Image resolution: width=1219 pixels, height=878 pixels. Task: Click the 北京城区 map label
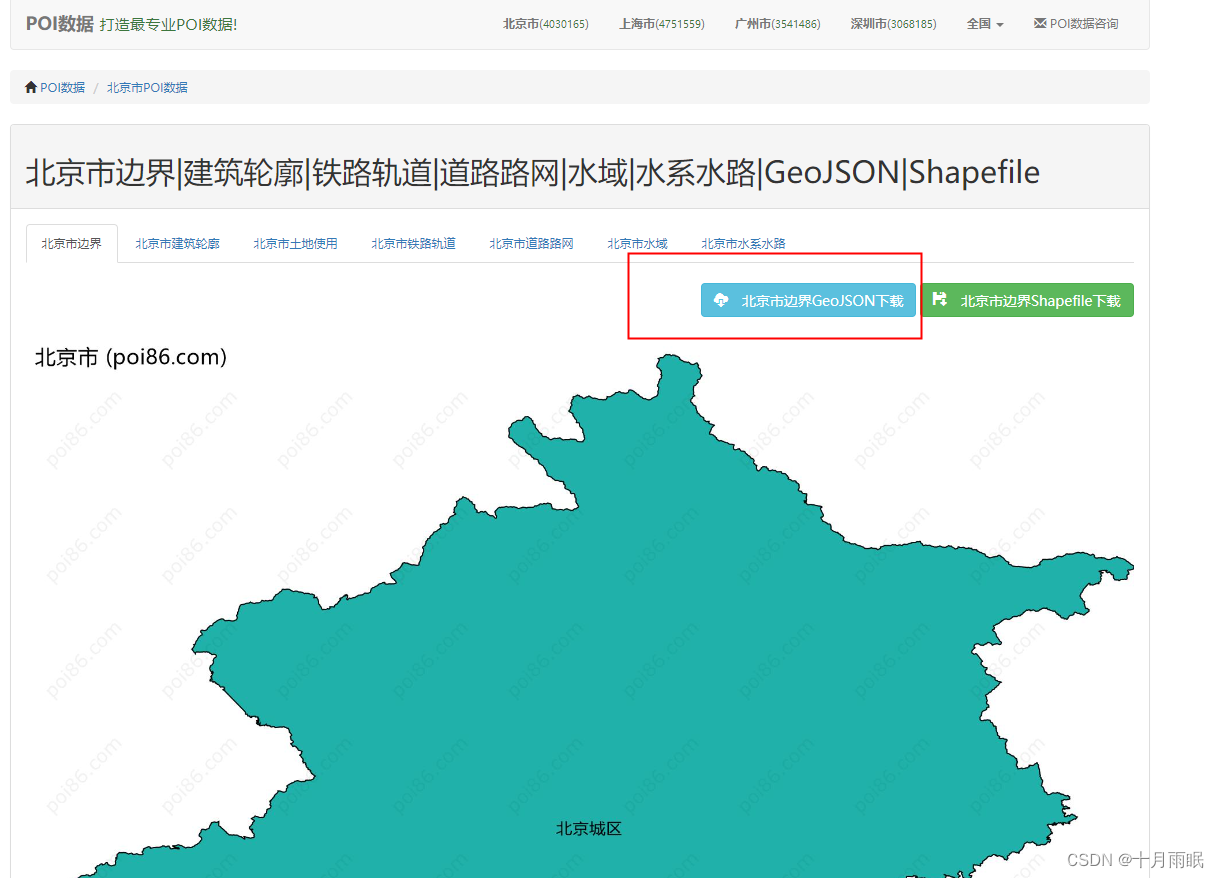(589, 829)
